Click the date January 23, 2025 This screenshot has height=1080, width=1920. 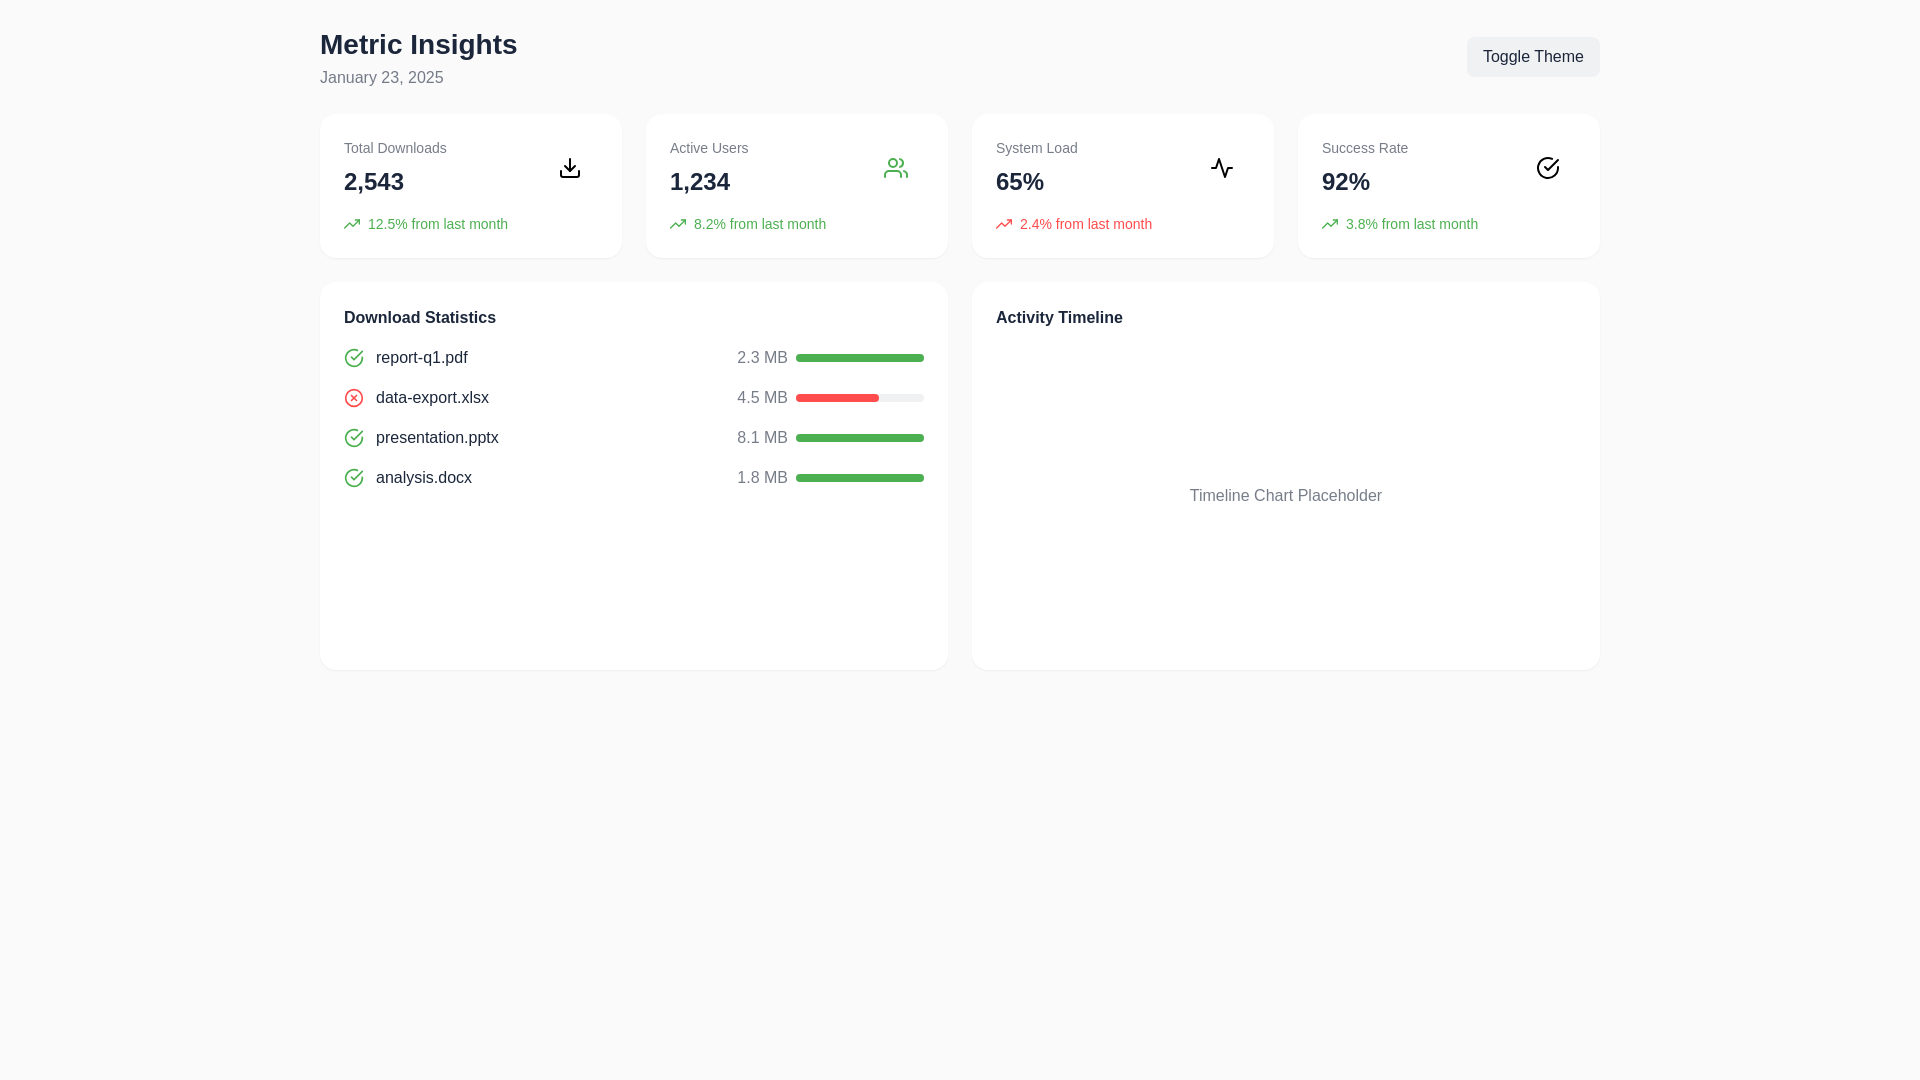pos(381,77)
